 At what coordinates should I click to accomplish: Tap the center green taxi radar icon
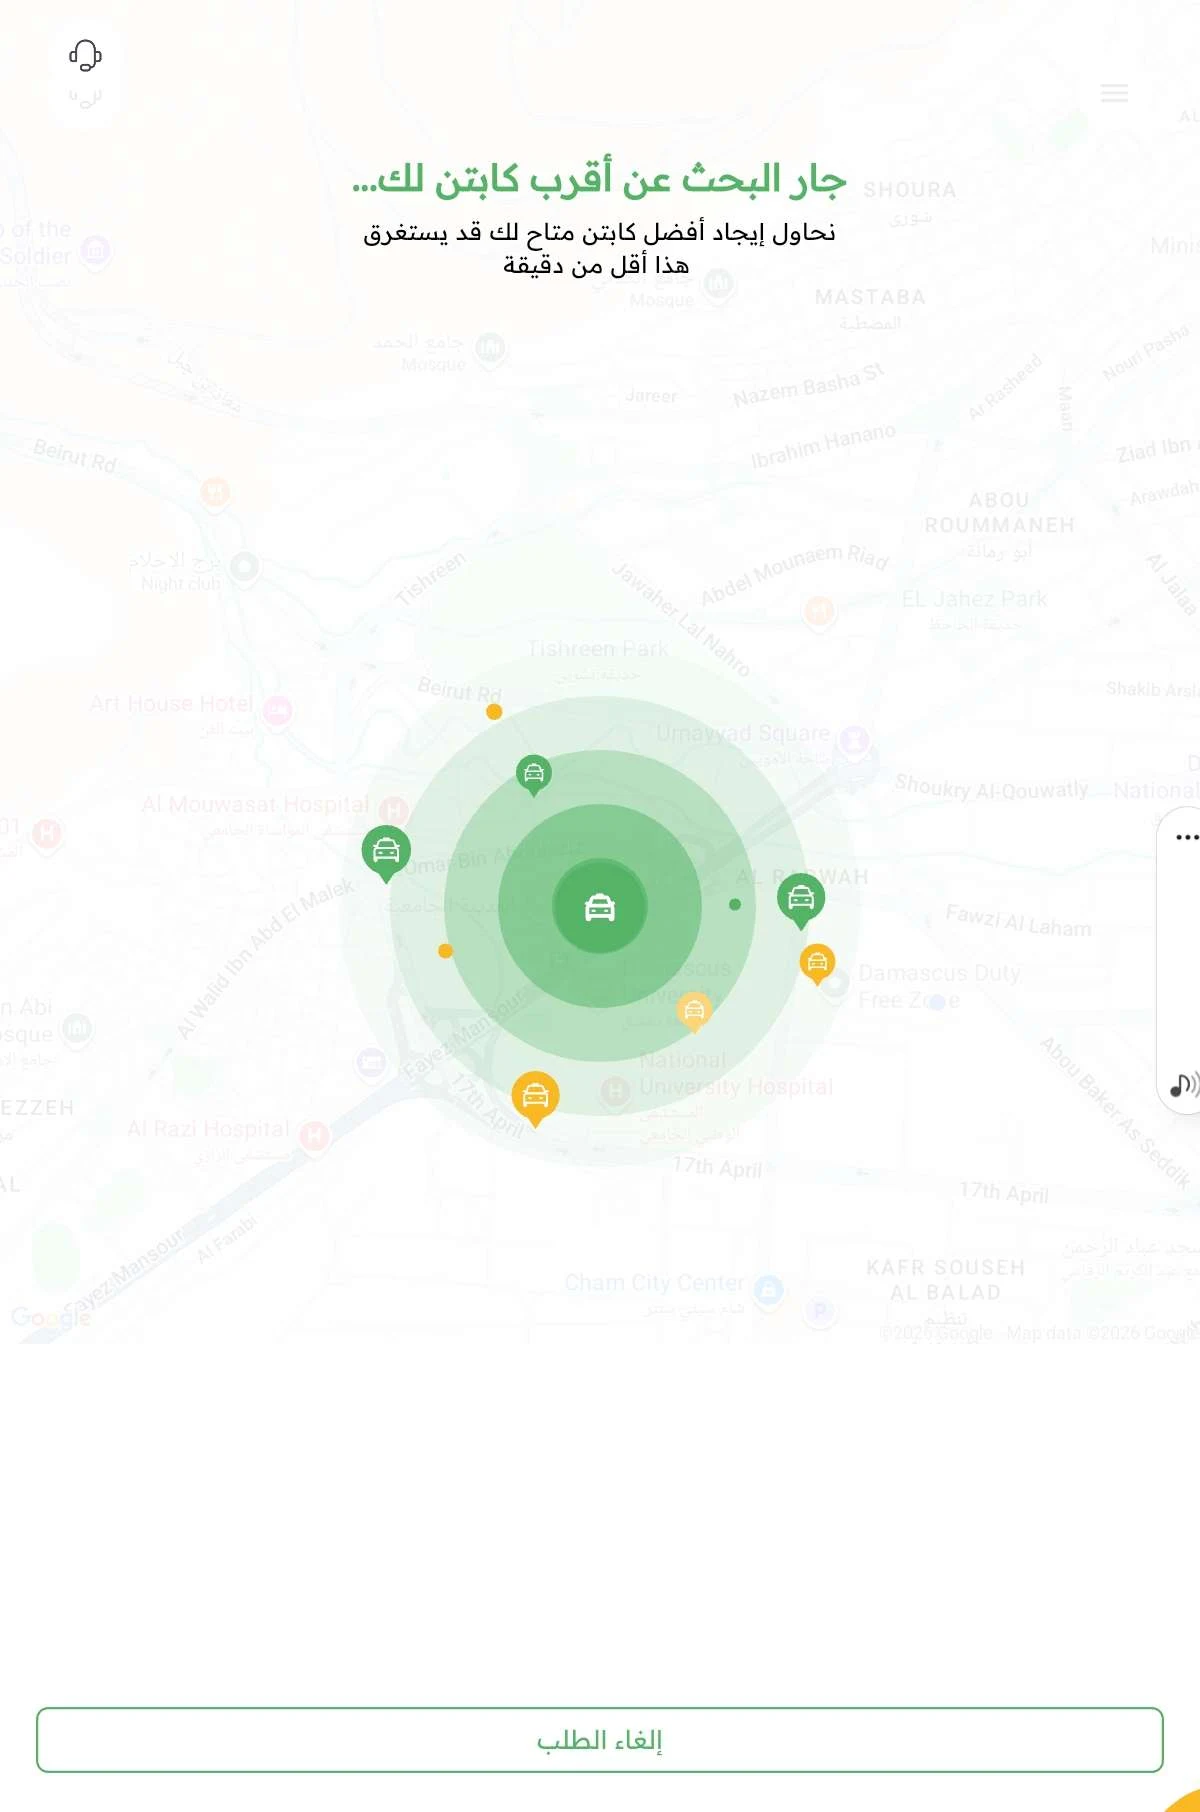600,907
